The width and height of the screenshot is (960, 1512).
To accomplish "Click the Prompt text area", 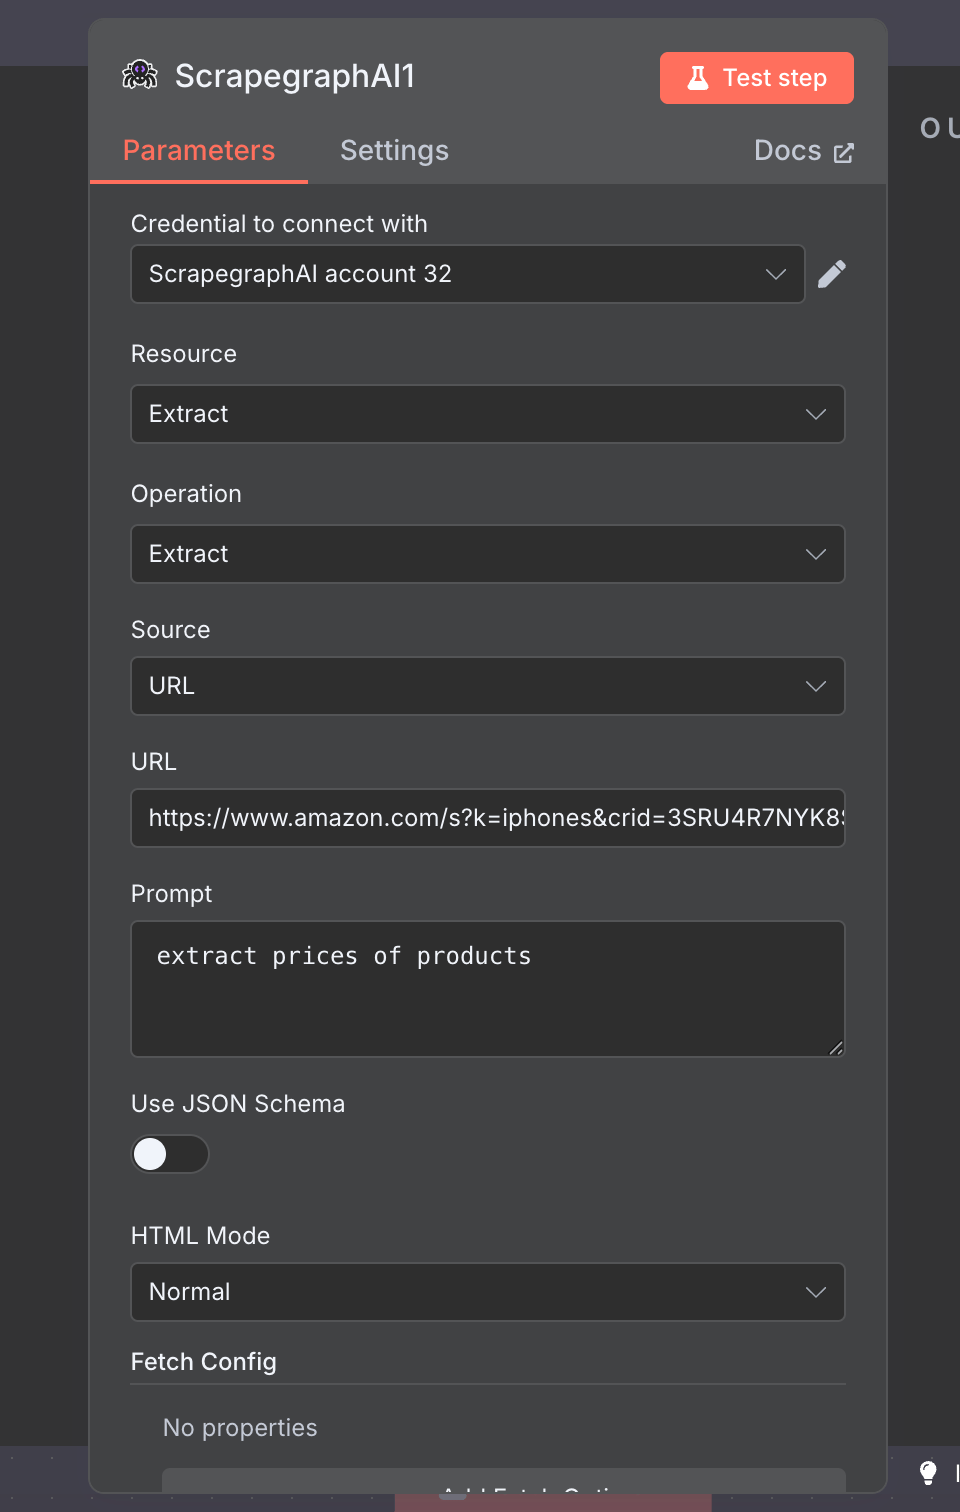I will click(x=488, y=989).
